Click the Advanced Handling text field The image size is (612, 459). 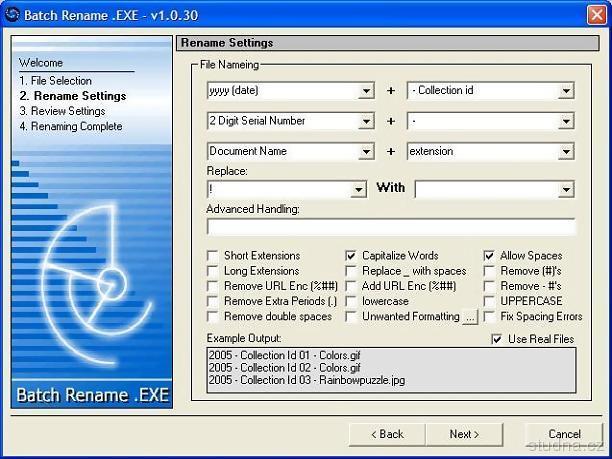click(390, 227)
